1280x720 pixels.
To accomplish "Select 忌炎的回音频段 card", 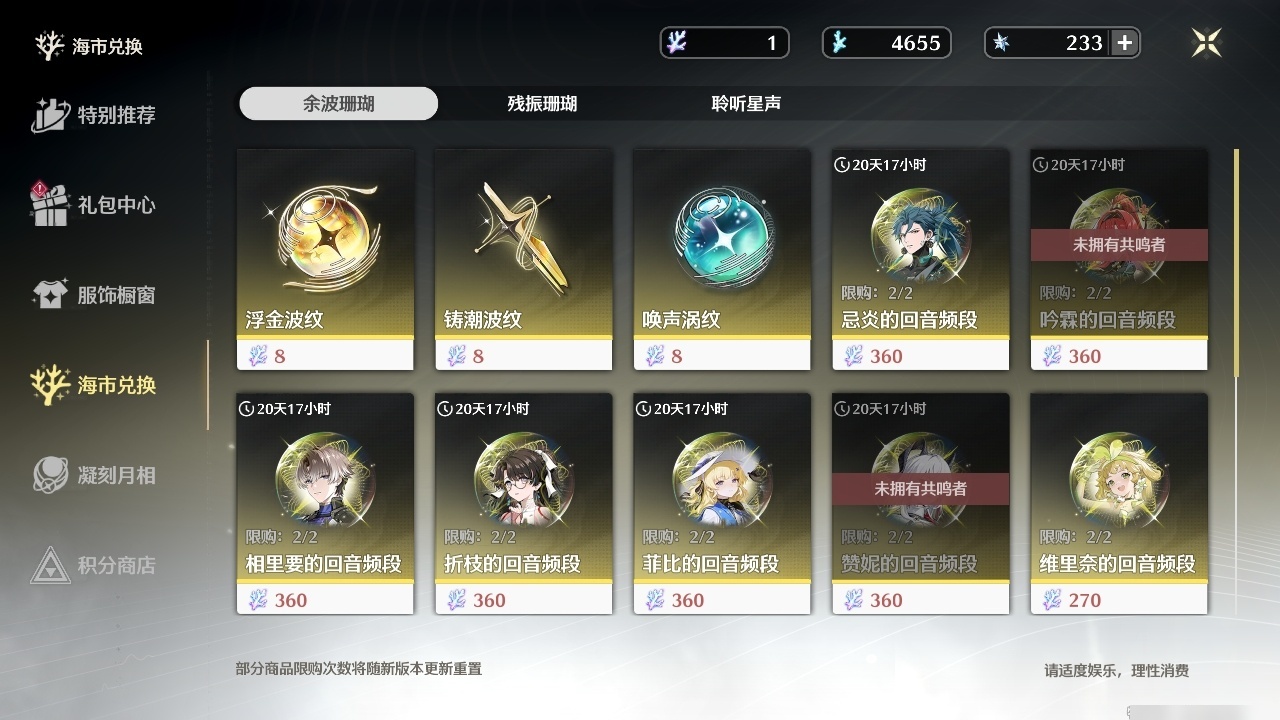I will (x=920, y=260).
